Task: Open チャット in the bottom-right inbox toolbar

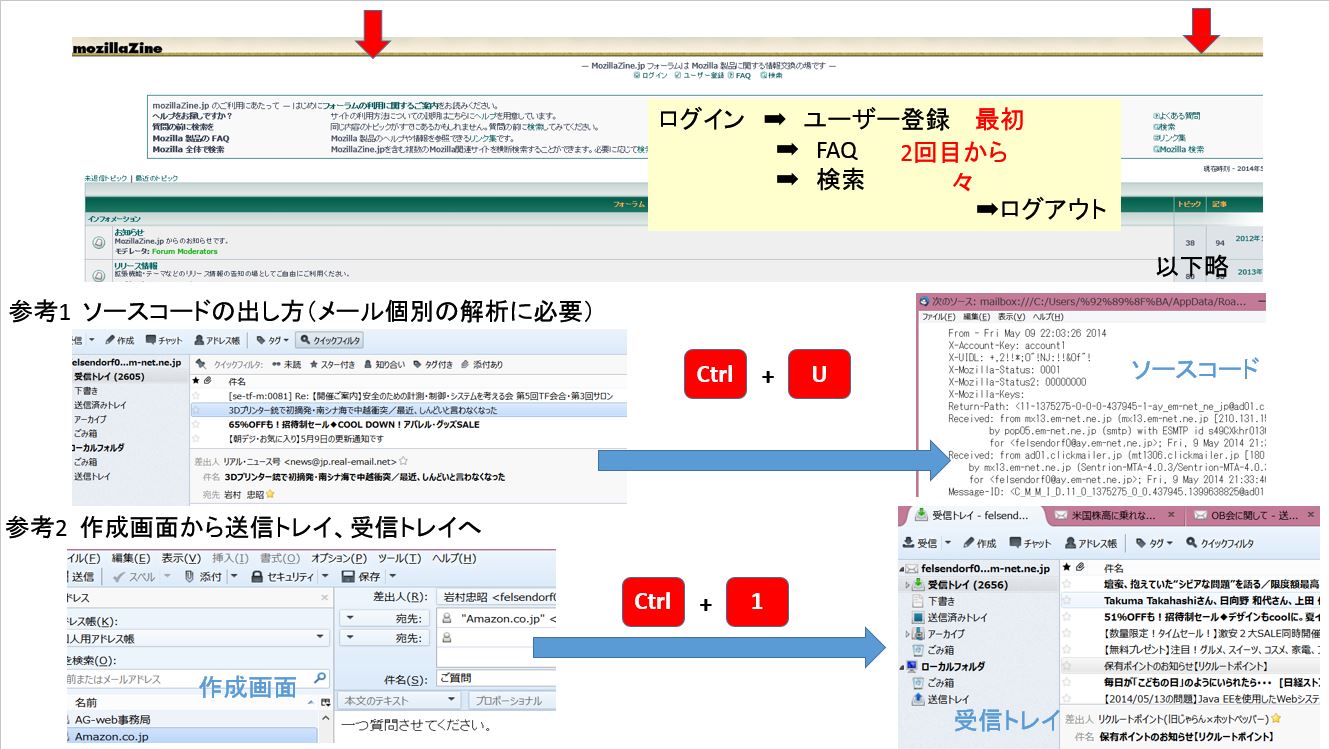Action: coord(1030,543)
